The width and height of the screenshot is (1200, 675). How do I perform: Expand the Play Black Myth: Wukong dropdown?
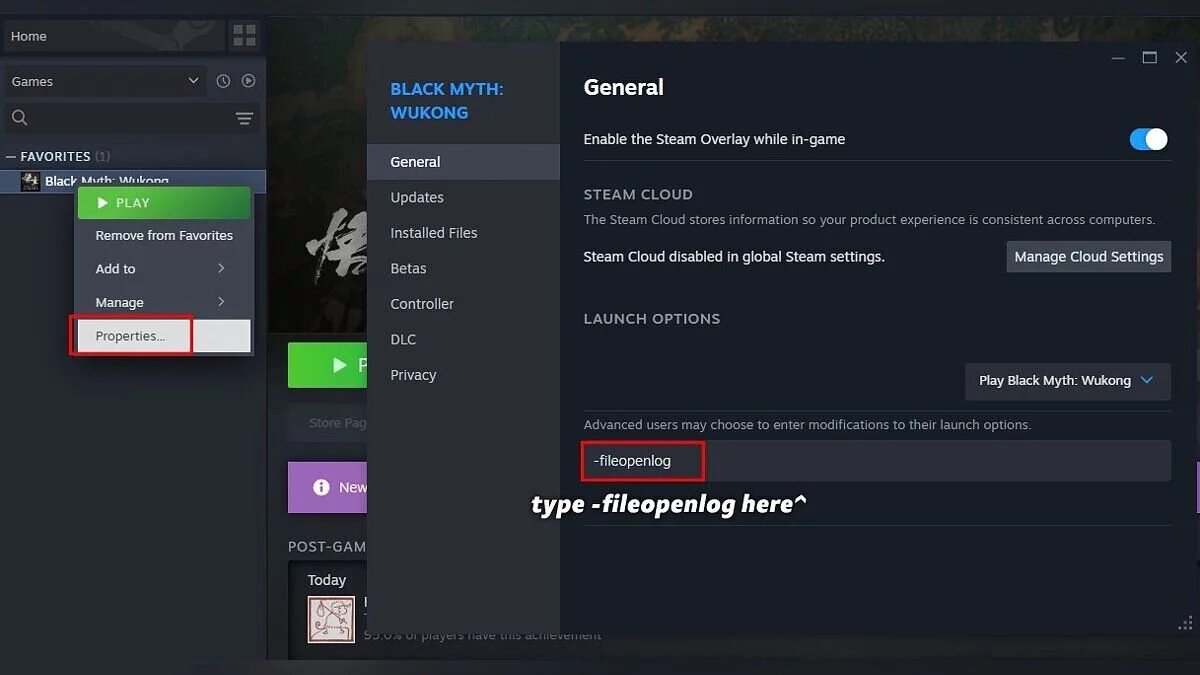coord(1067,380)
